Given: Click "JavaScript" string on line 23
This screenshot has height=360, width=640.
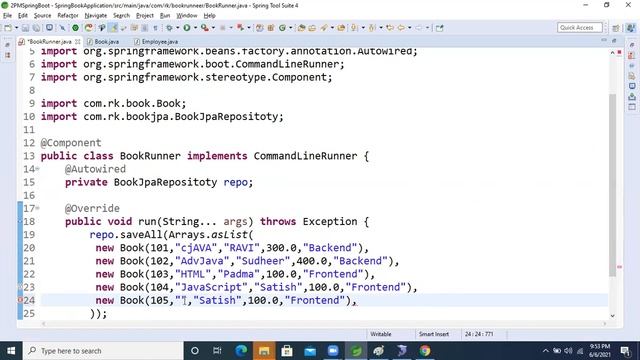Looking at the screenshot, I should point(211,287).
